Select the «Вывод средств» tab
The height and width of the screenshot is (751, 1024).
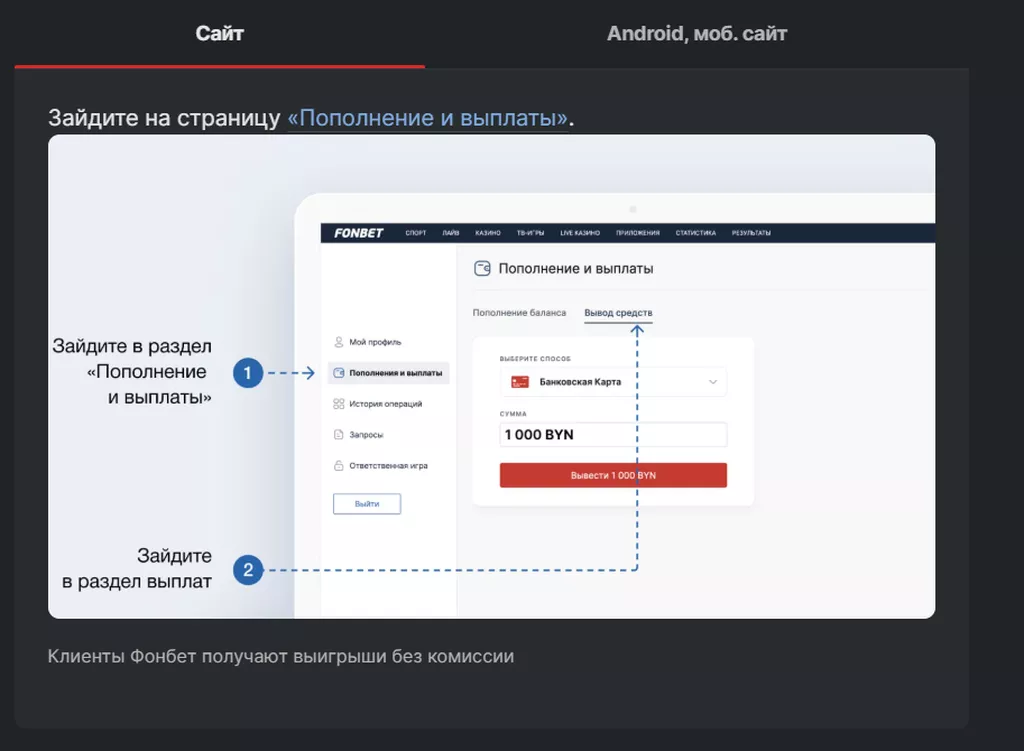(x=618, y=313)
